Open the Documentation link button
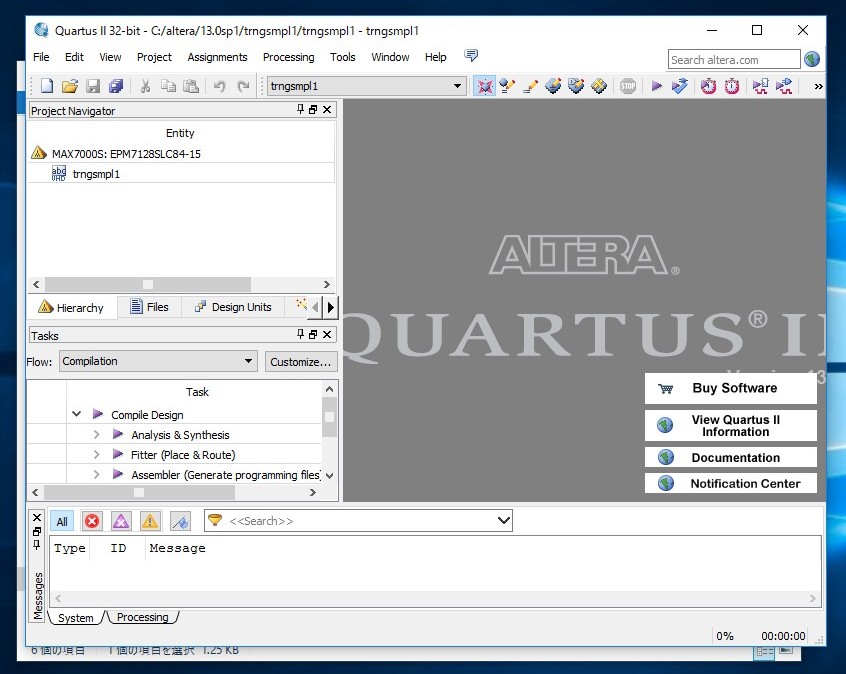The width and height of the screenshot is (846, 674). click(x=731, y=457)
